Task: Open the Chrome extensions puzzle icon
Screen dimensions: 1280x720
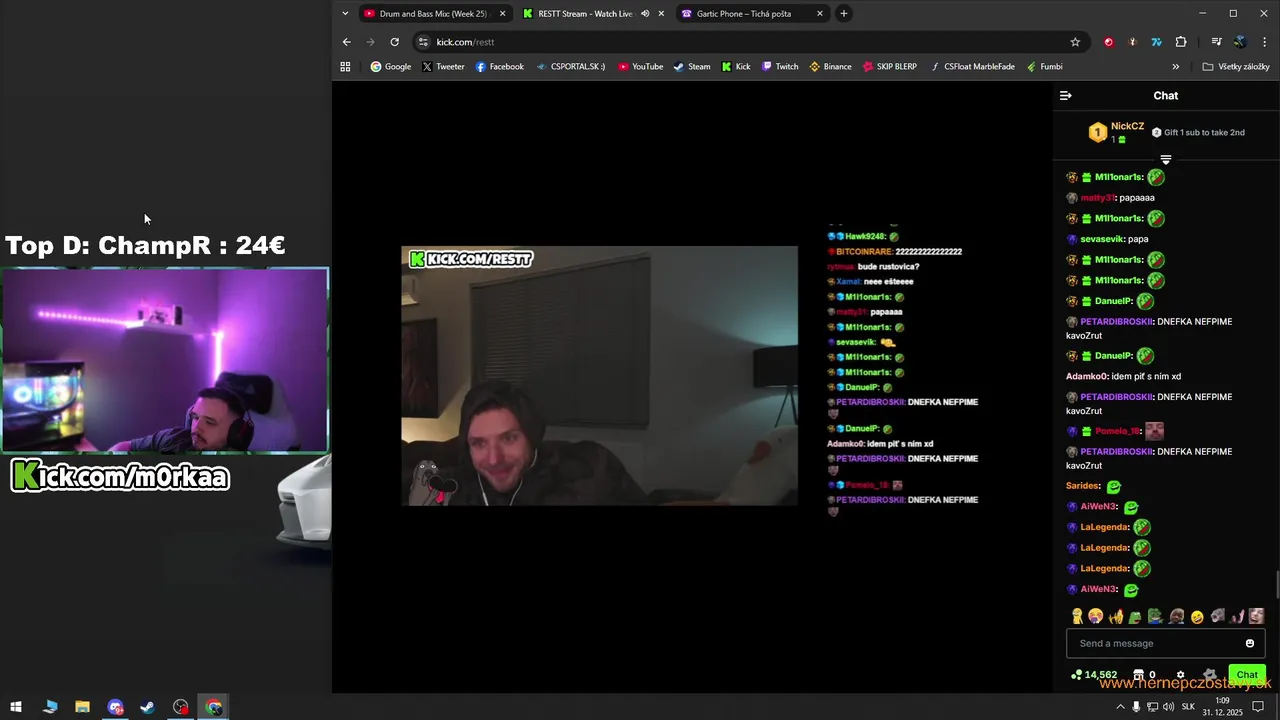Action: [x=1181, y=42]
